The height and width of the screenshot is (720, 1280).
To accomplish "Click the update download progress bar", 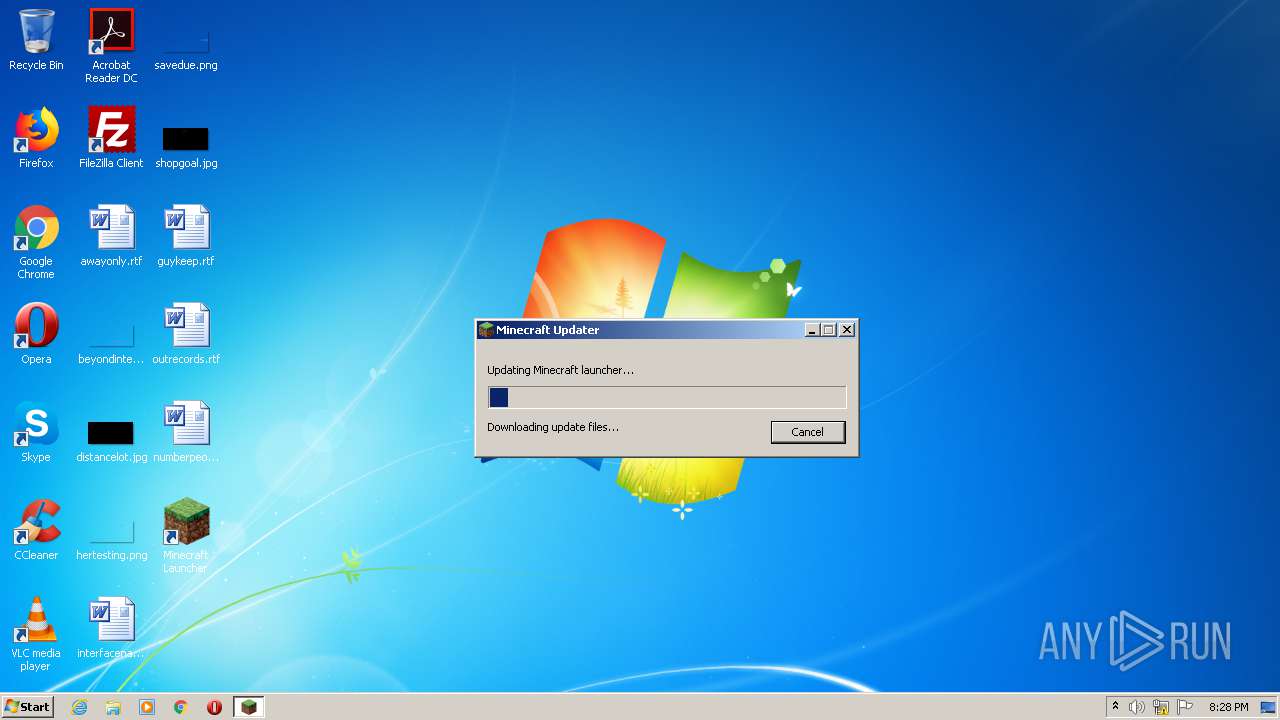I will pyautogui.click(x=667, y=397).
